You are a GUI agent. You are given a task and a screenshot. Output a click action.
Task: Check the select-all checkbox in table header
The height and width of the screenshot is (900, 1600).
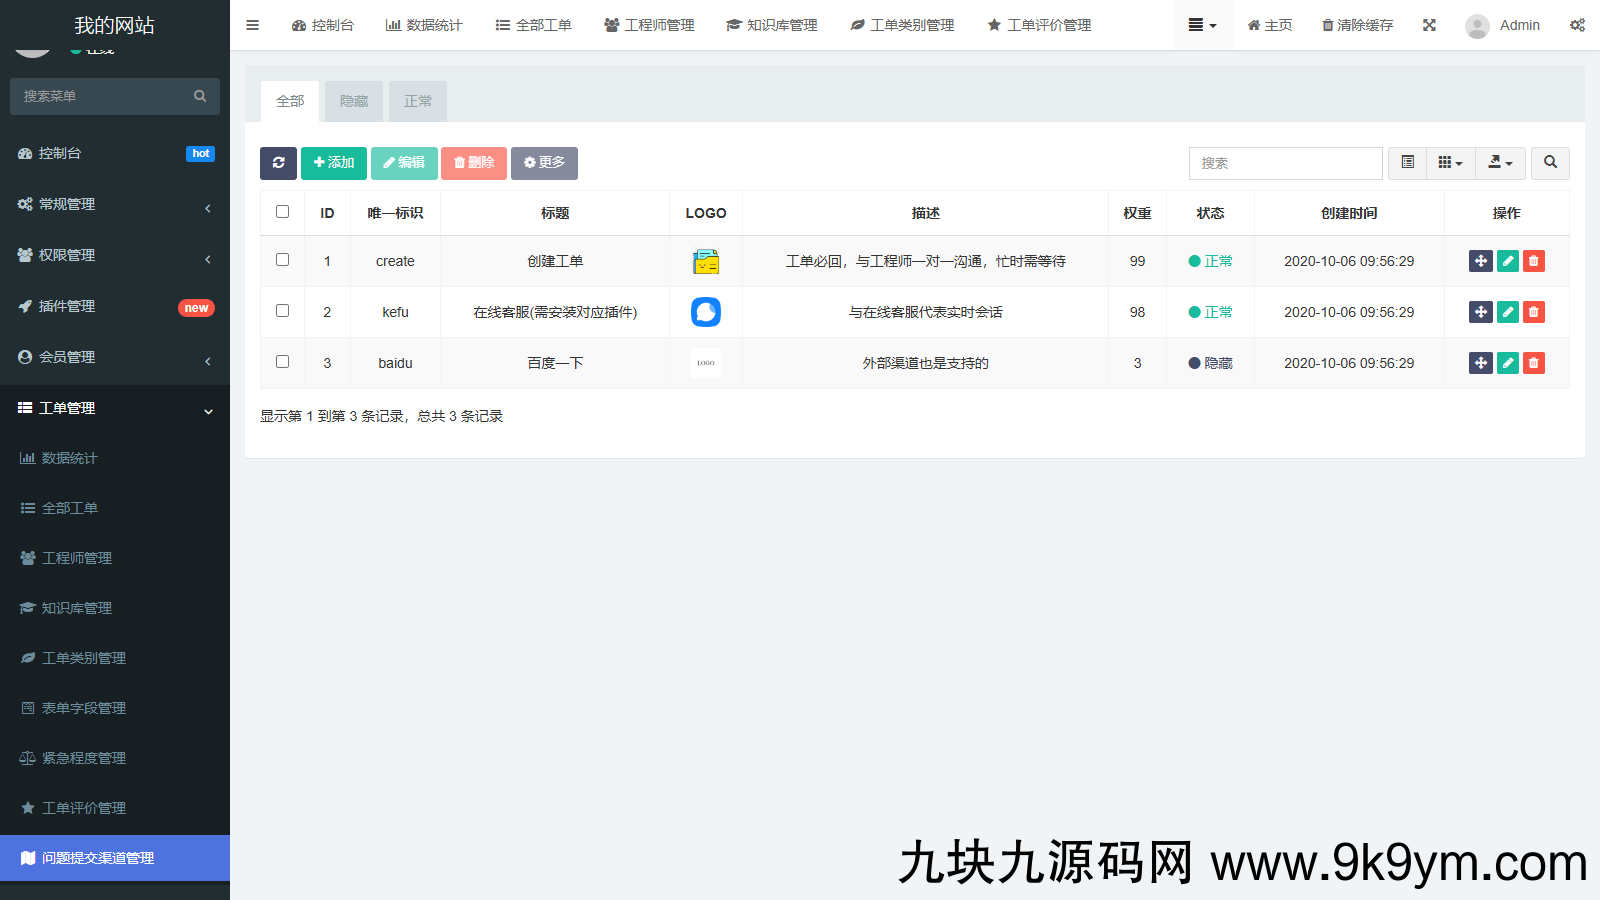pyautogui.click(x=282, y=212)
